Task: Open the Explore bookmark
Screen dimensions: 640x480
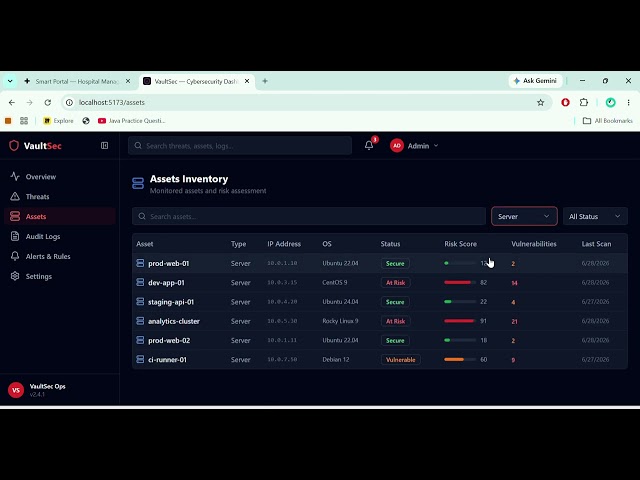Action: (58, 121)
